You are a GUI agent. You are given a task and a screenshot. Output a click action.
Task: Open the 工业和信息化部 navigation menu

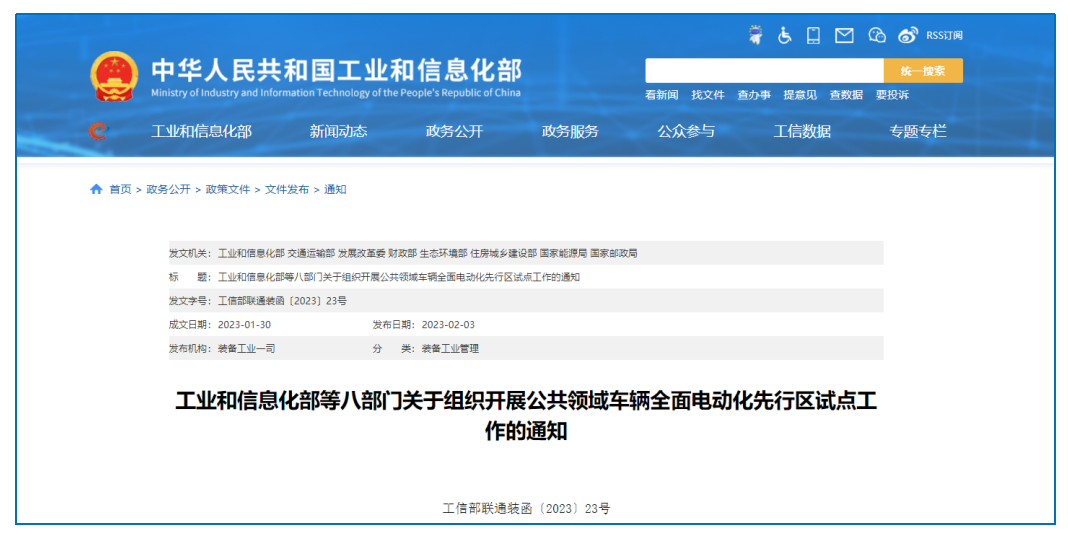click(x=202, y=131)
